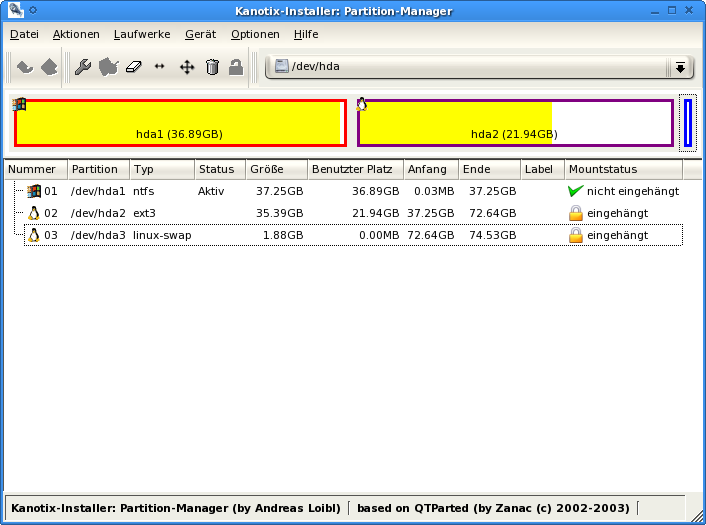706x525 pixels.
Task: Click the four-arrow move partition icon
Action: [x=187, y=67]
